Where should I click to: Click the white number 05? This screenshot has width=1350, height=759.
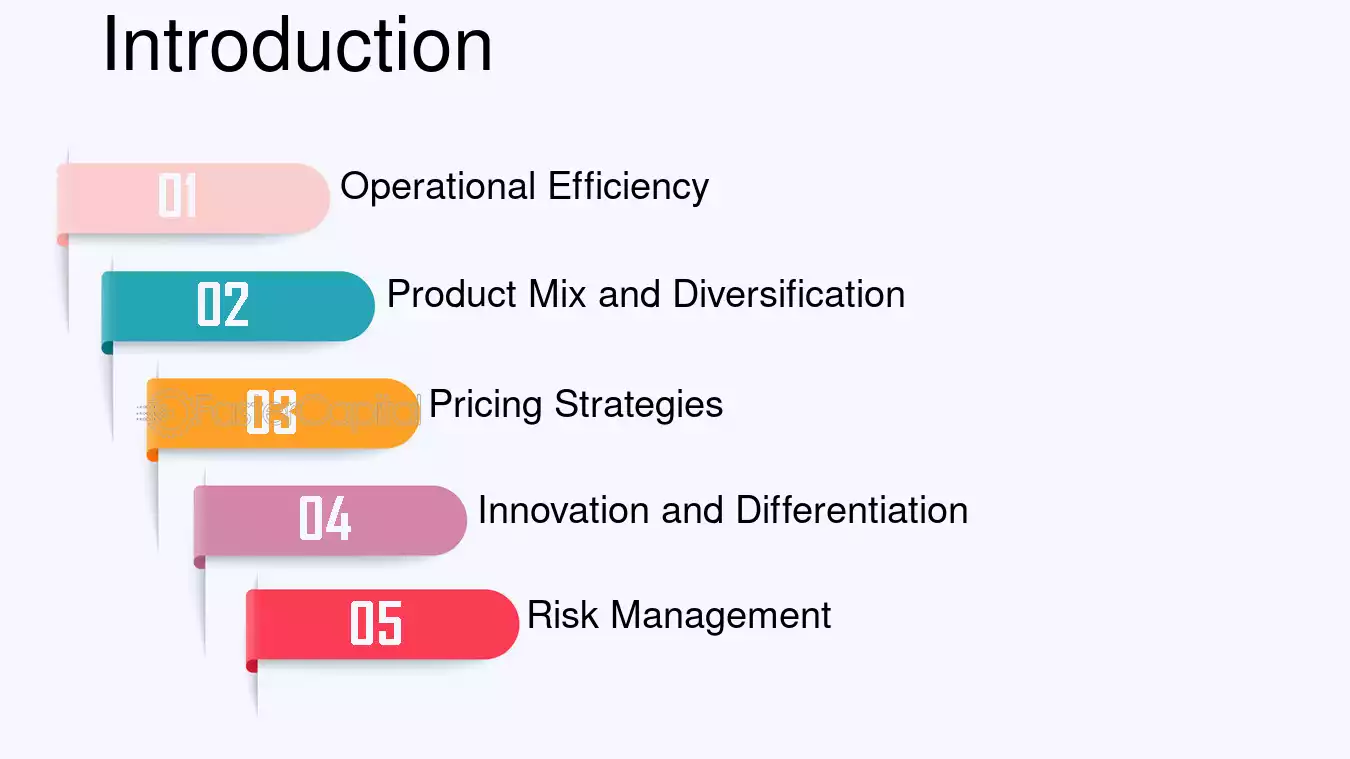376,622
